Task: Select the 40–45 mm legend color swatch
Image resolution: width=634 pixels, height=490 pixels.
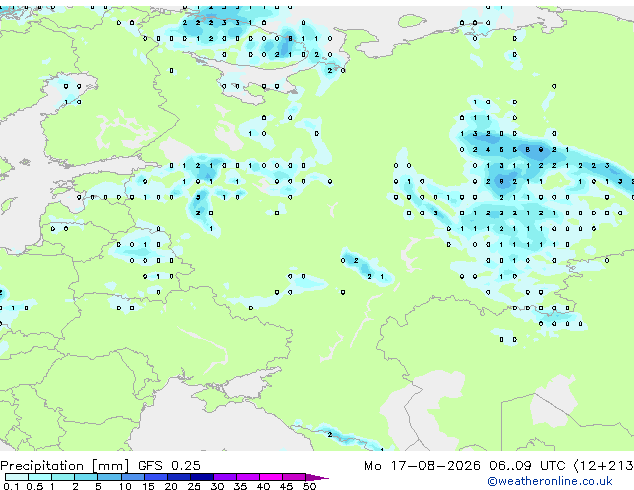Action: [x=271, y=477]
